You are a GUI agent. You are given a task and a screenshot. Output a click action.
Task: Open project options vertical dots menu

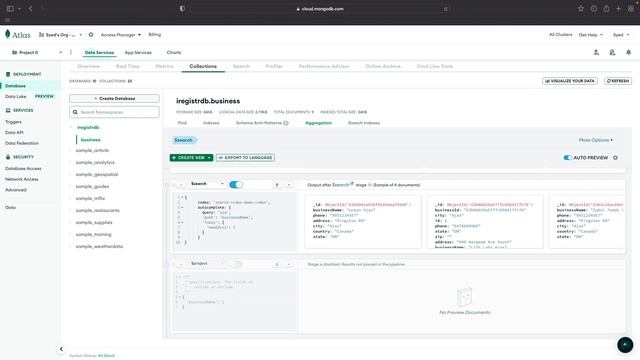71,52
